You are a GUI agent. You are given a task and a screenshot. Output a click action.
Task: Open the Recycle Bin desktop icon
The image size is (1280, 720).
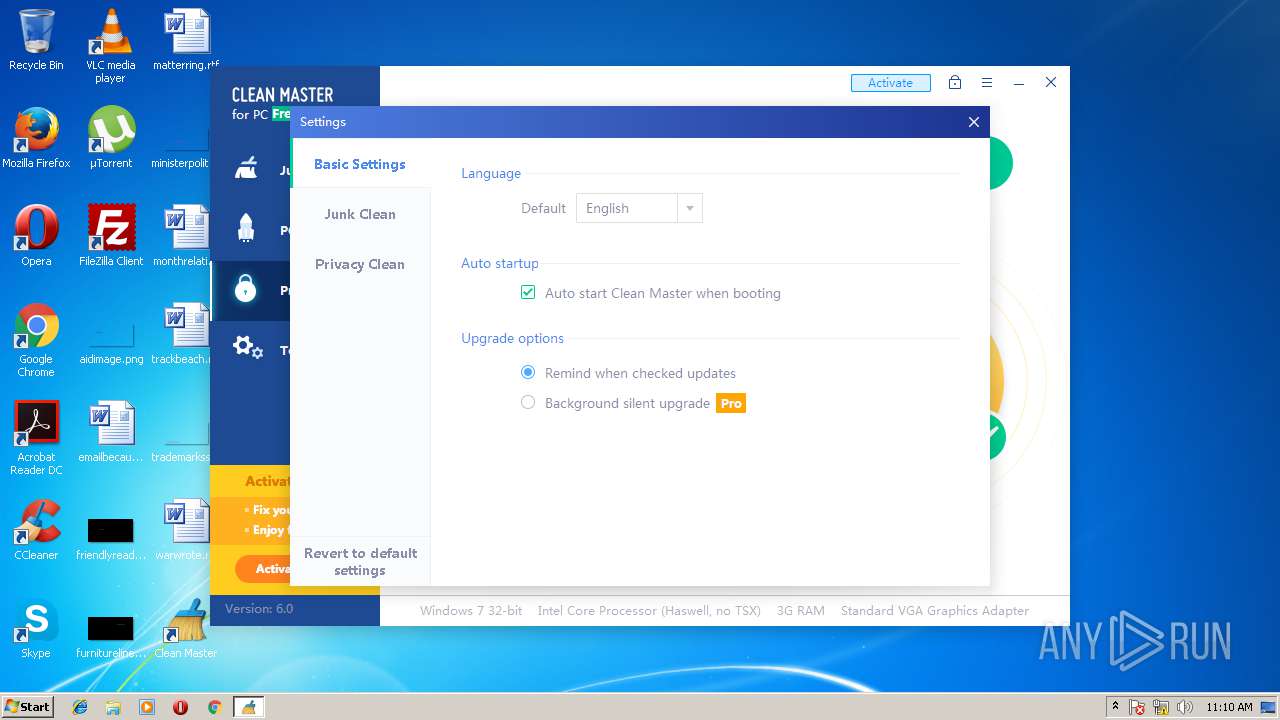pos(36,40)
